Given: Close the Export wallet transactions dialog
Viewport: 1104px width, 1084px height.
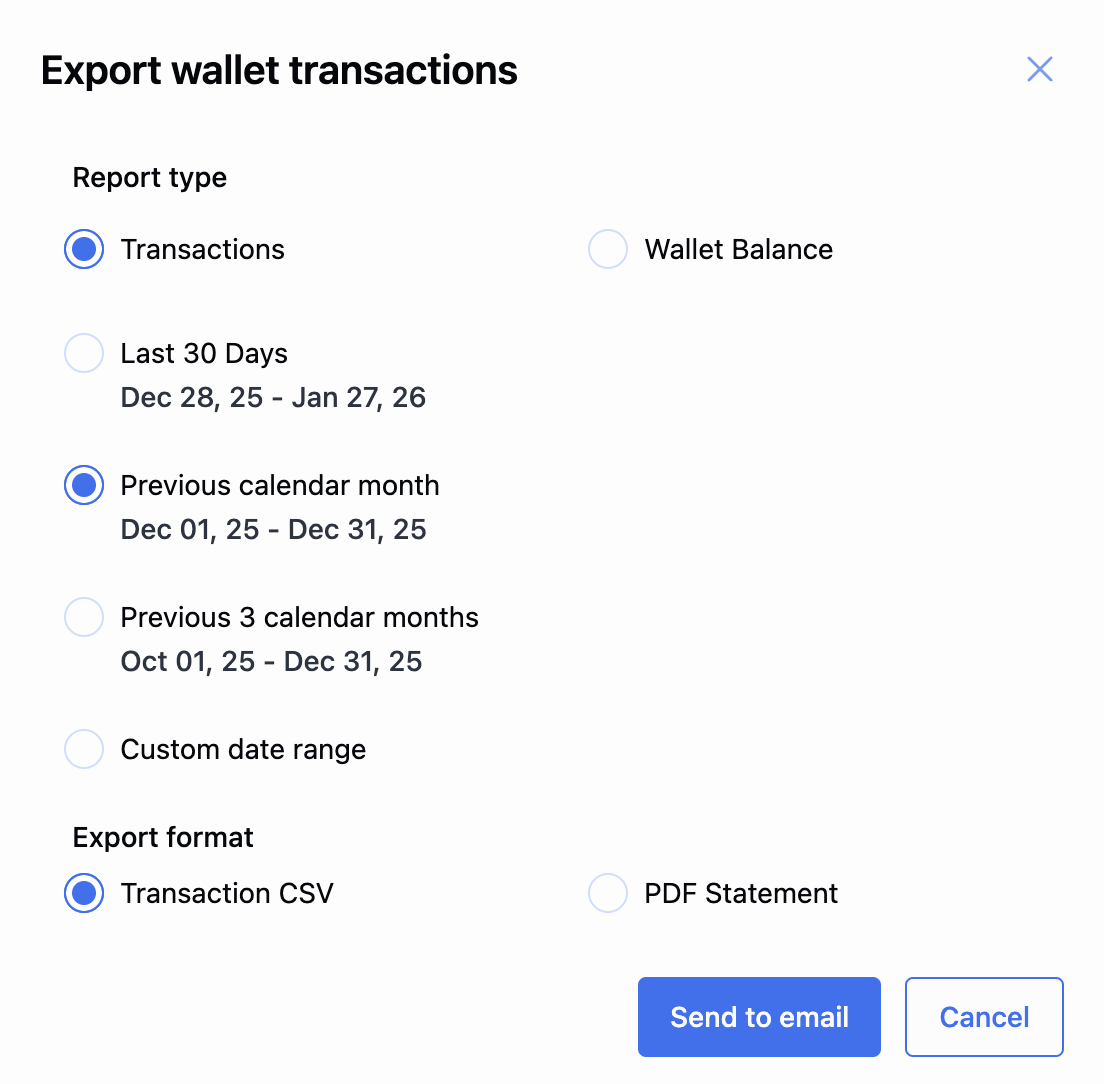Looking at the screenshot, I should [x=1039, y=69].
